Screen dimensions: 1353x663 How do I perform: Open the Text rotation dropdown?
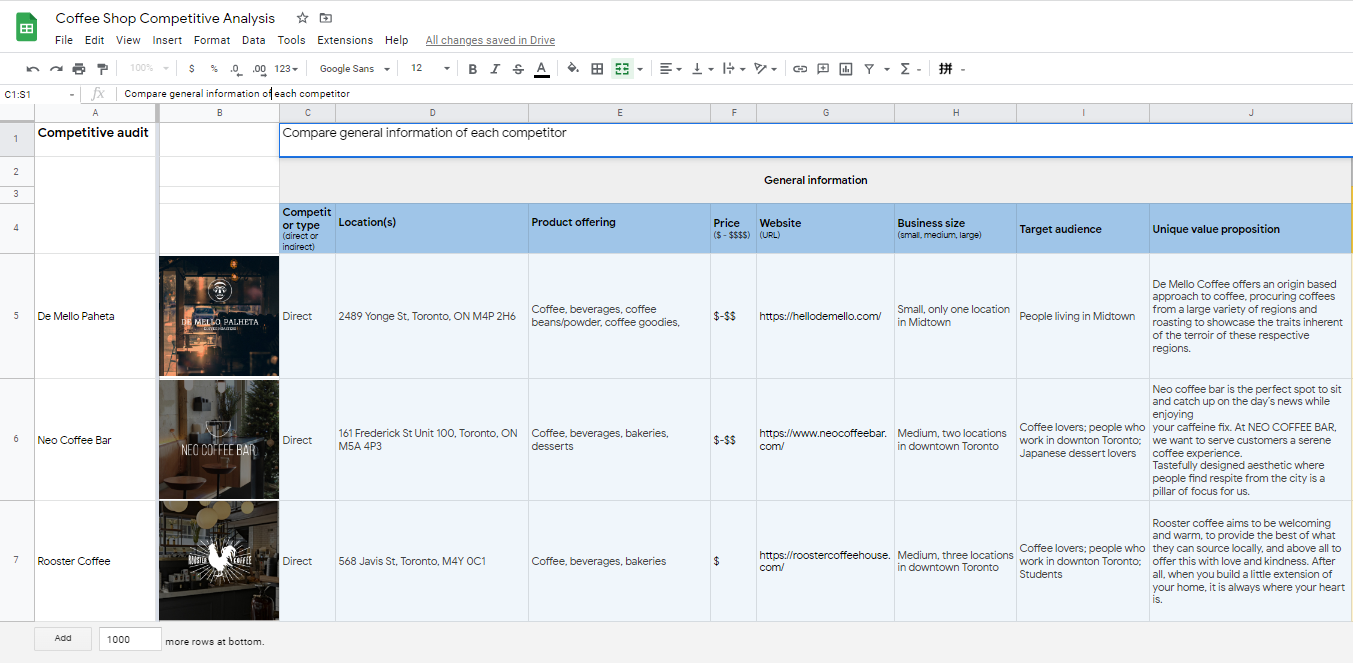click(x=766, y=69)
